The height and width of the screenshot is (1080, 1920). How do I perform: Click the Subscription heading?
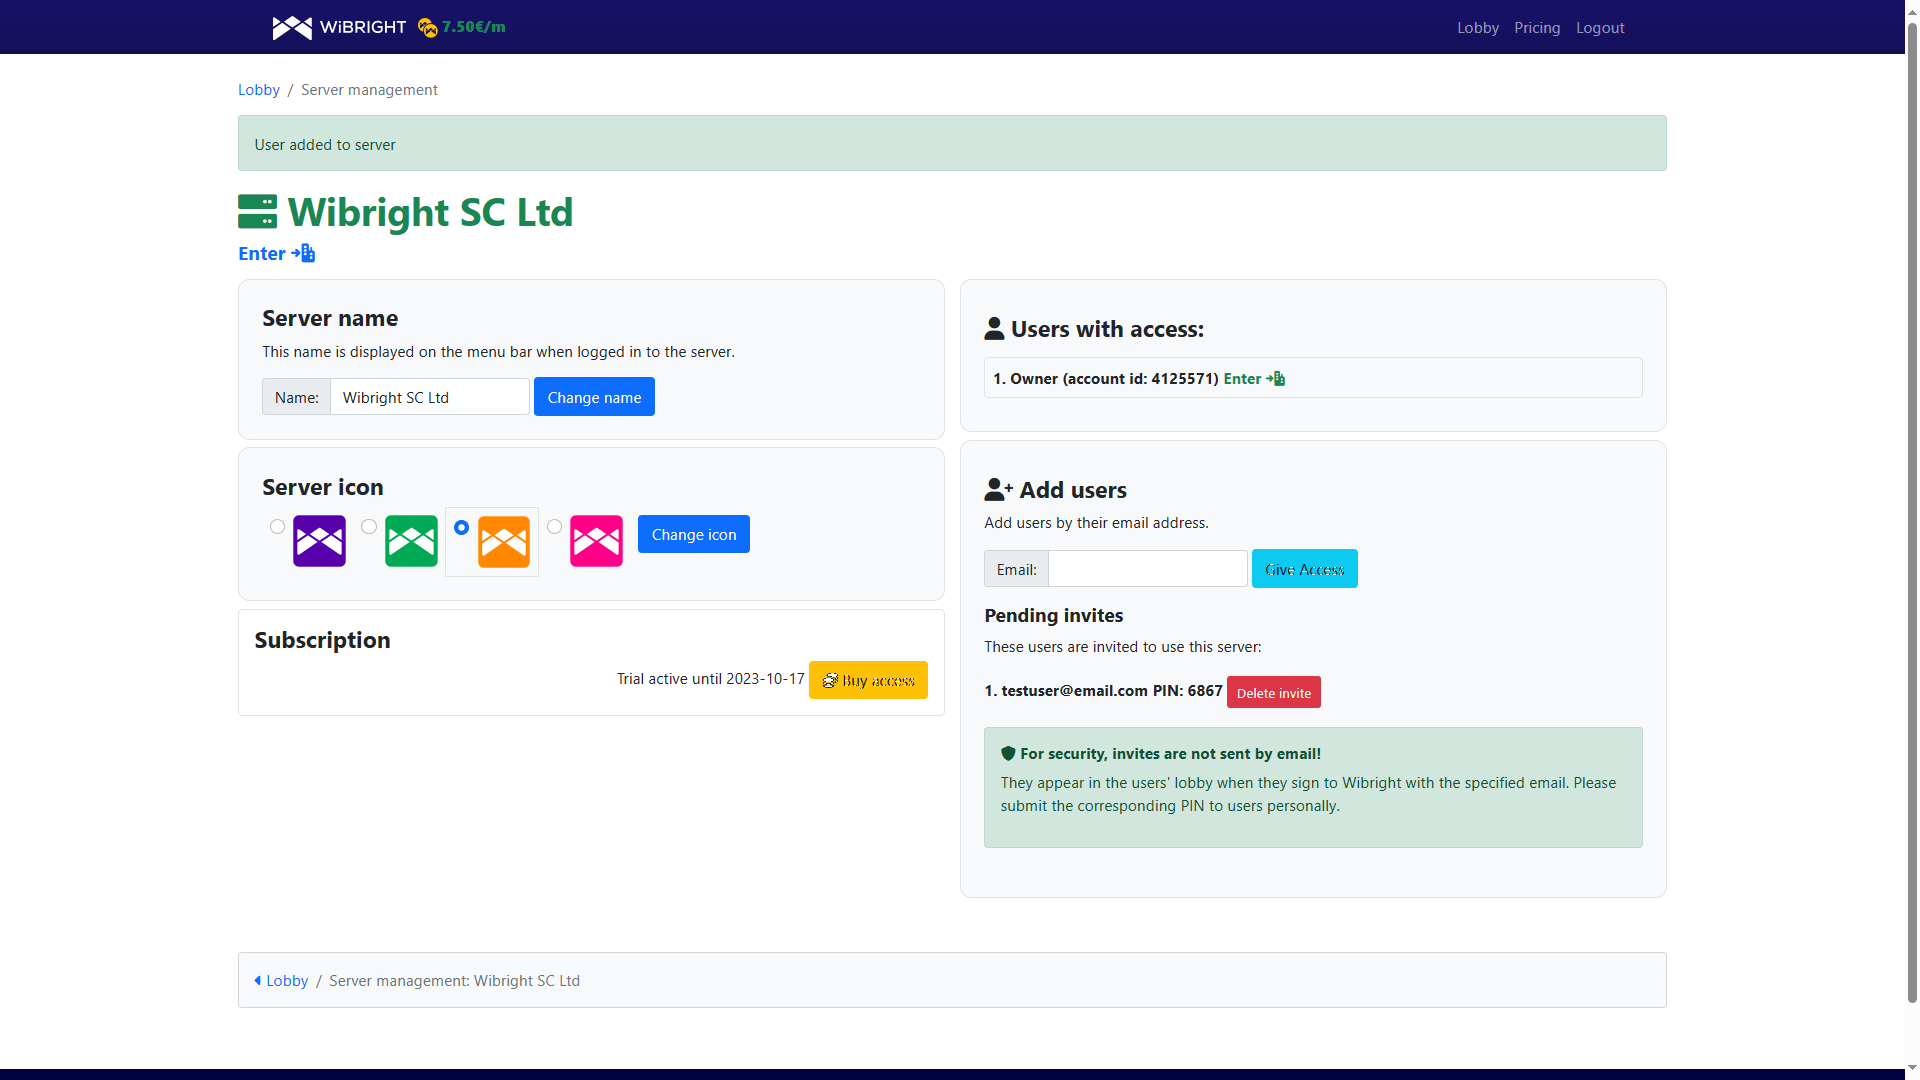pos(322,640)
